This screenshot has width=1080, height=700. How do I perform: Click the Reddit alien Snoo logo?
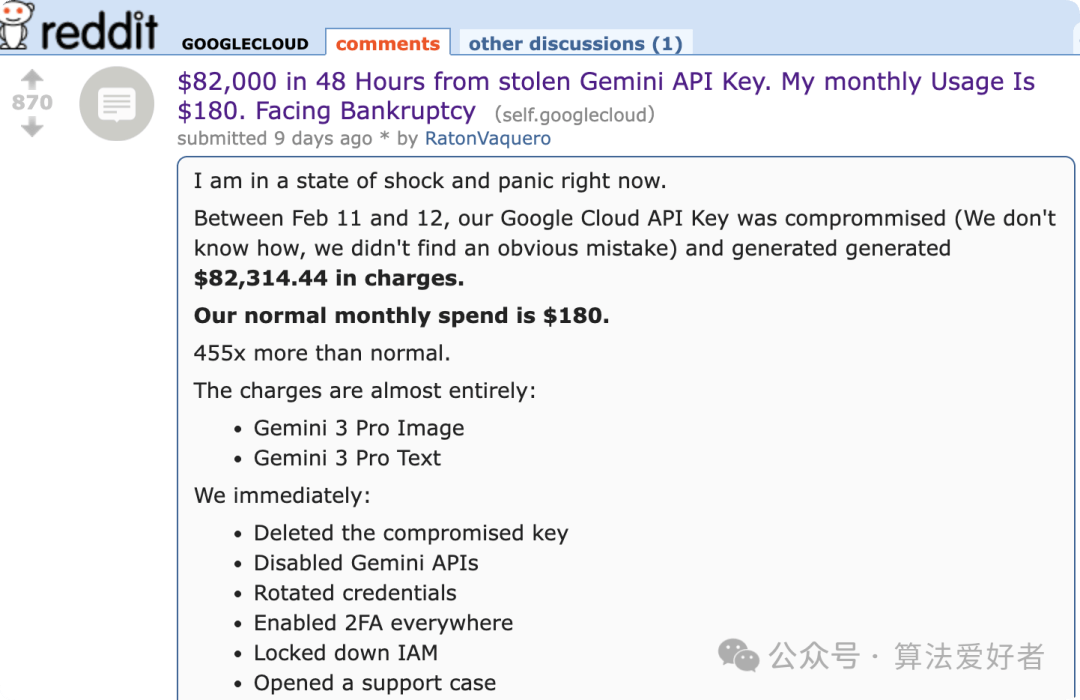point(16,24)
